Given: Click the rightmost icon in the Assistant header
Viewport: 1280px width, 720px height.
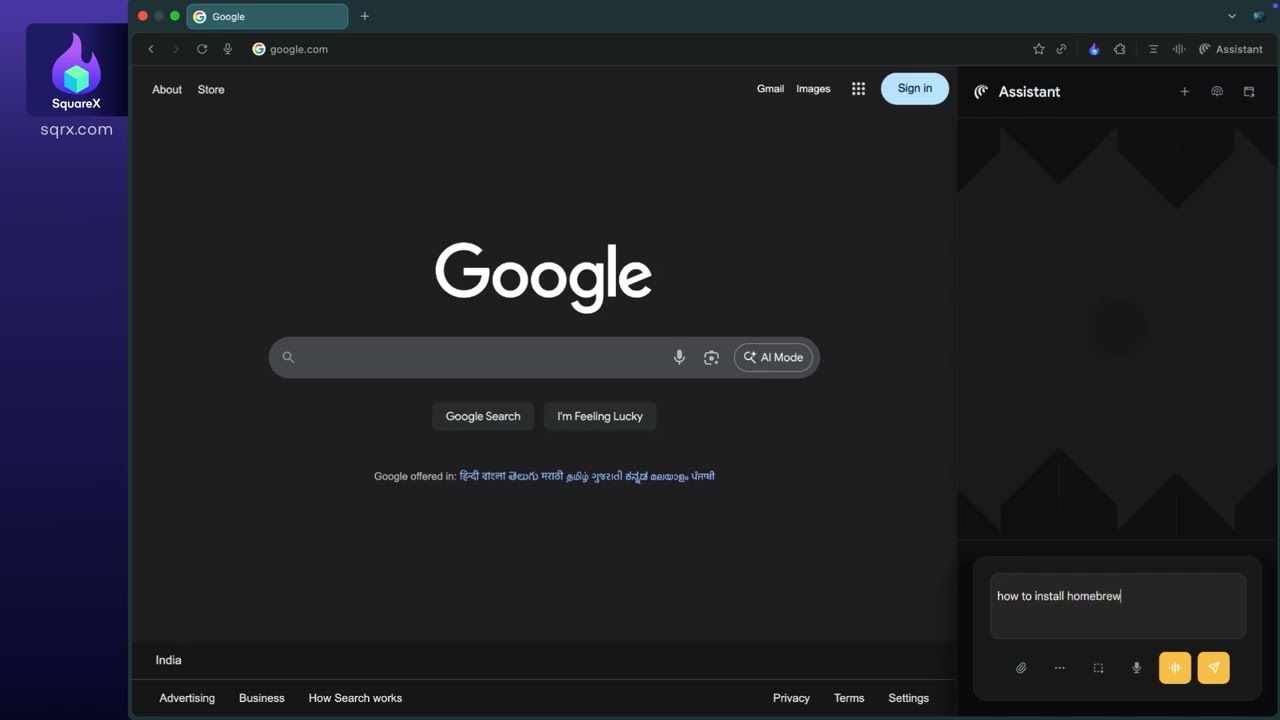Looking at the screenshot, I should [1249, 91].
